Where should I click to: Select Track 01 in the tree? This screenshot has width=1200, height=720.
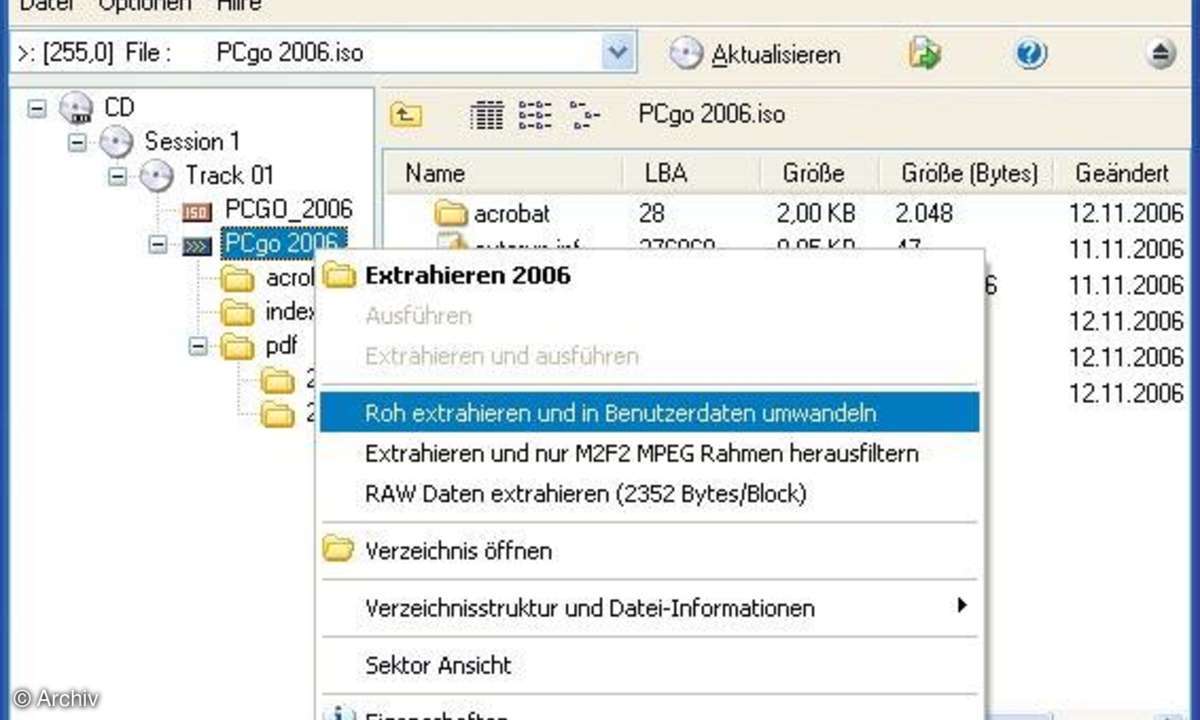[229, 176]
